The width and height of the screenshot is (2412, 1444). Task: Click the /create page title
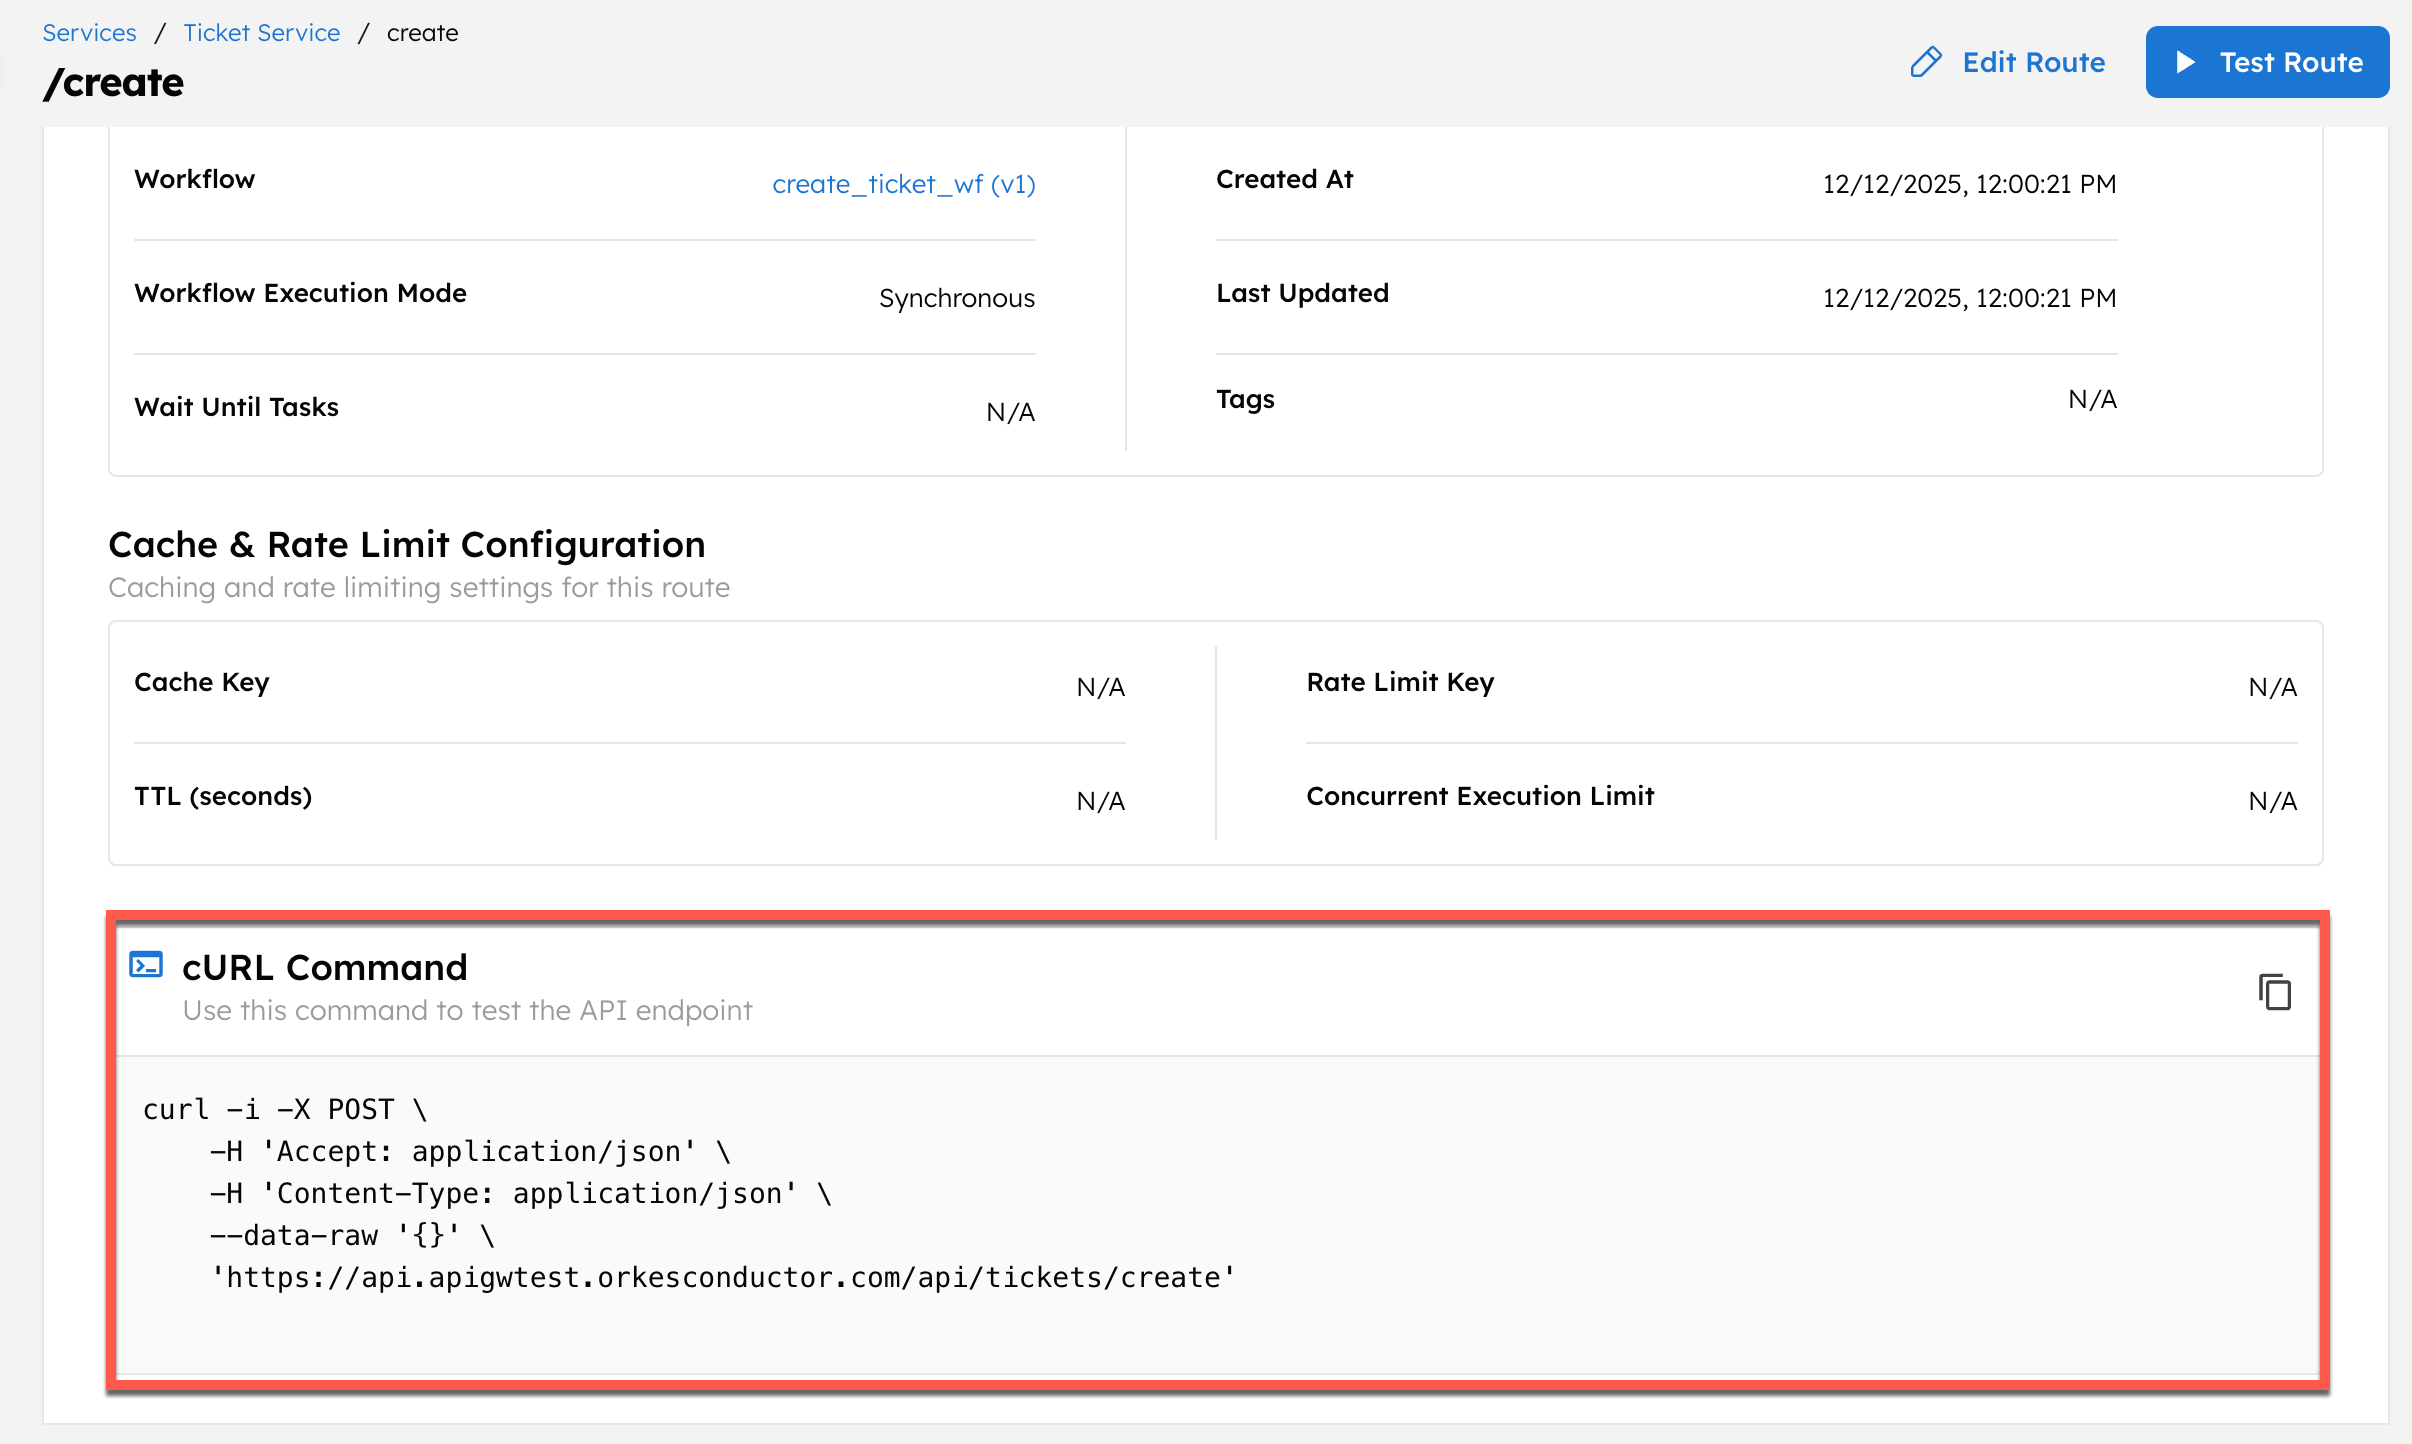tap(113, 83)
